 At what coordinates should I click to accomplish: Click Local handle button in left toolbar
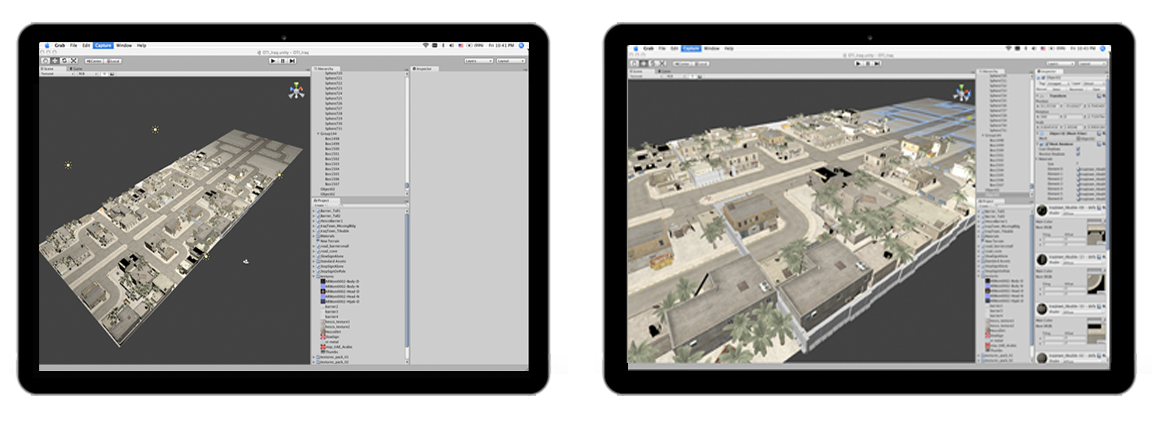pos(113,61)
